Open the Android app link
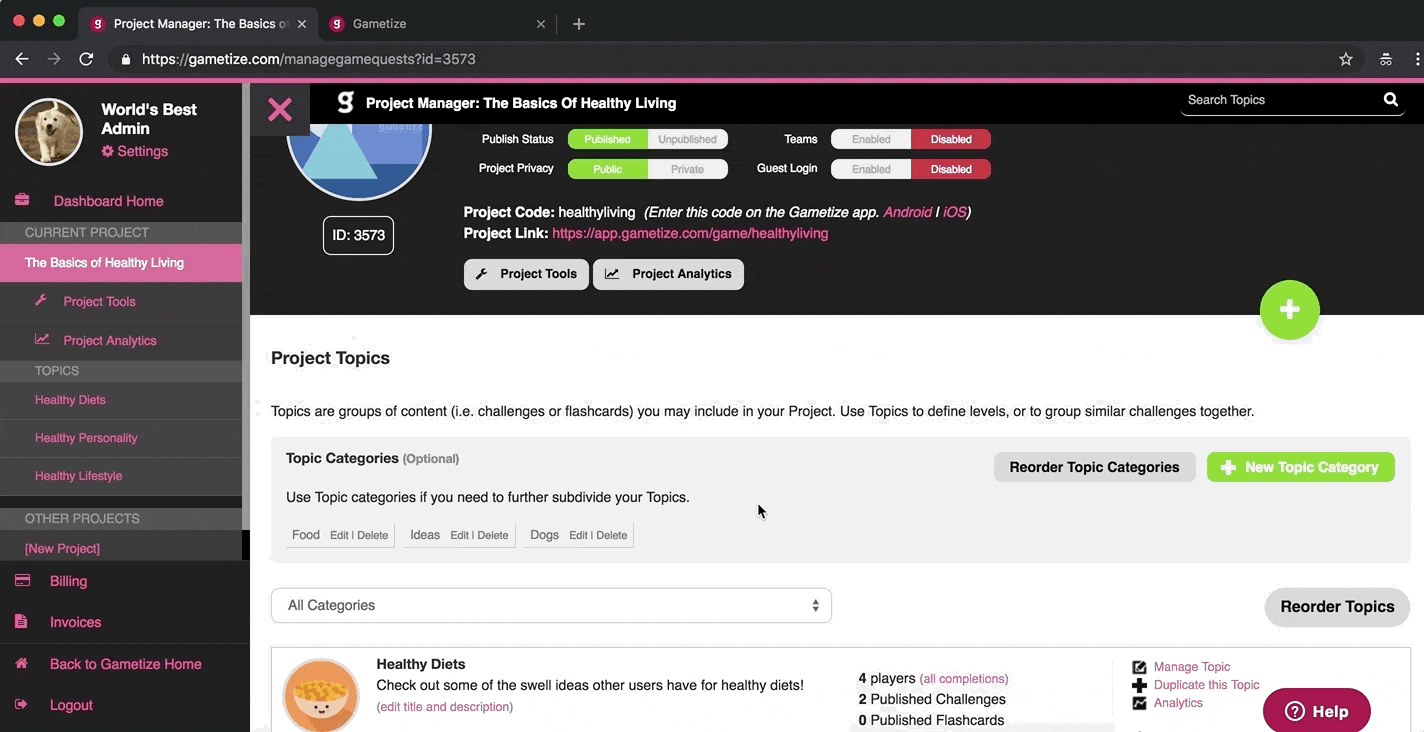 (907, 212)
